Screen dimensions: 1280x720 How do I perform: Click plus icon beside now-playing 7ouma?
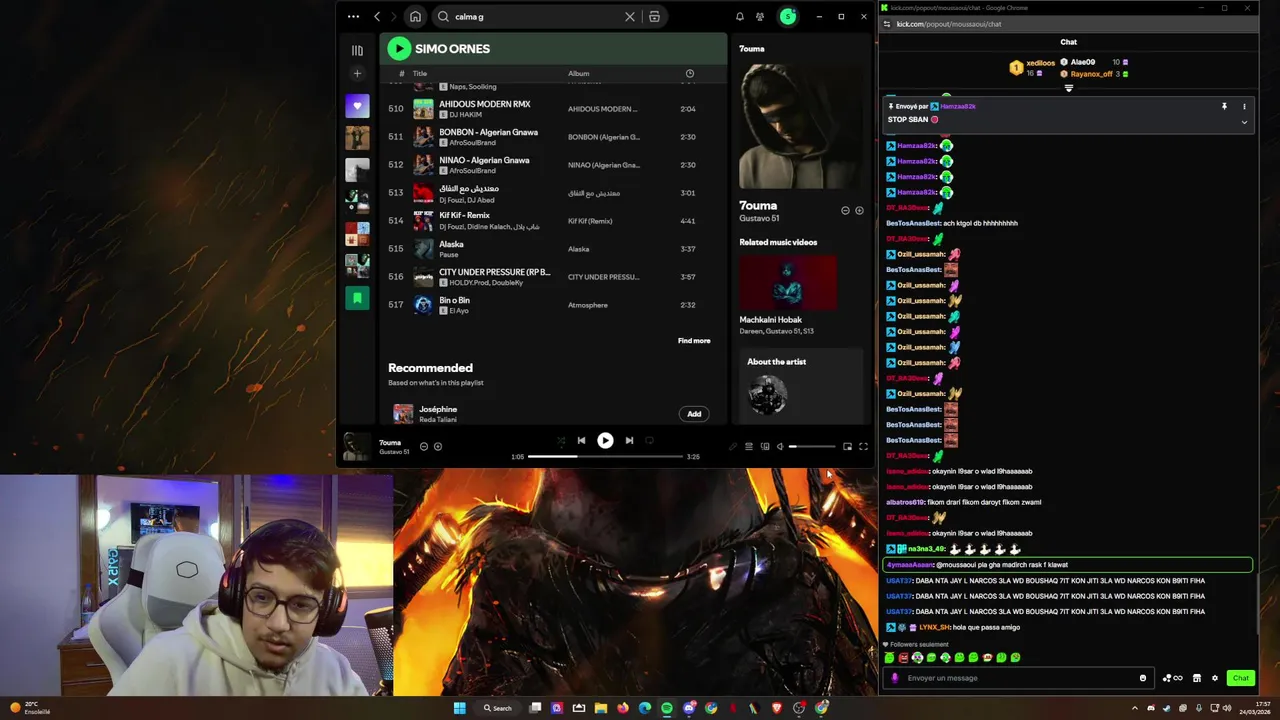click(x=438, y=446)
